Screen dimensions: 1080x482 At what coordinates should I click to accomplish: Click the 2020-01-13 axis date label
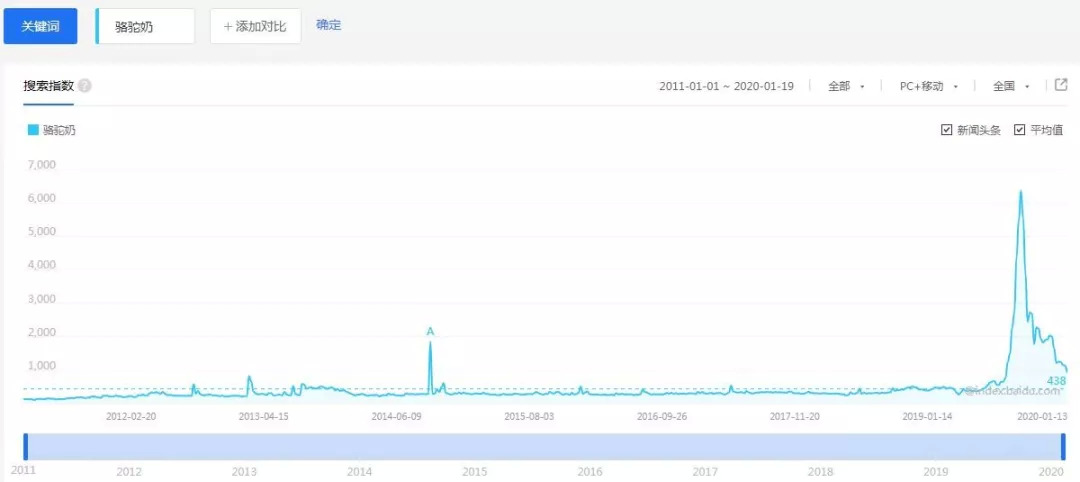point(1042,417)
